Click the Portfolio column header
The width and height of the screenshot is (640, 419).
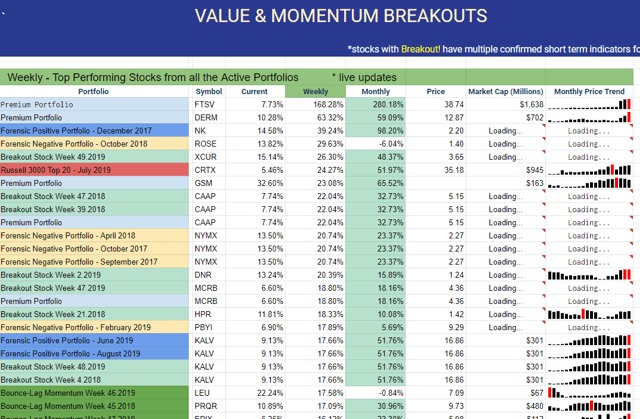(x=93, y=91)
